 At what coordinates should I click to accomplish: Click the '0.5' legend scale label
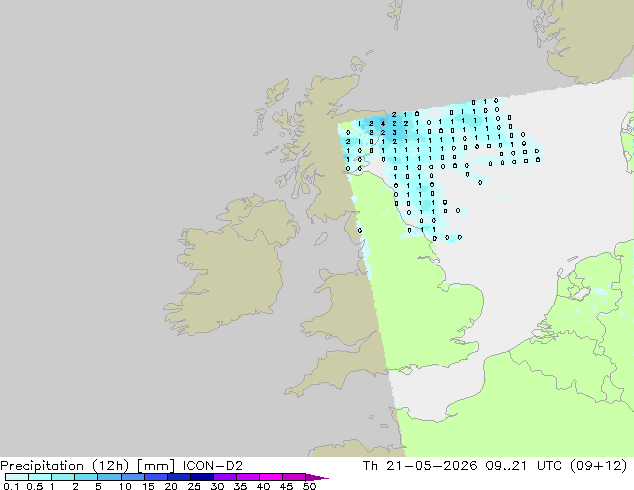click(35, 486)
